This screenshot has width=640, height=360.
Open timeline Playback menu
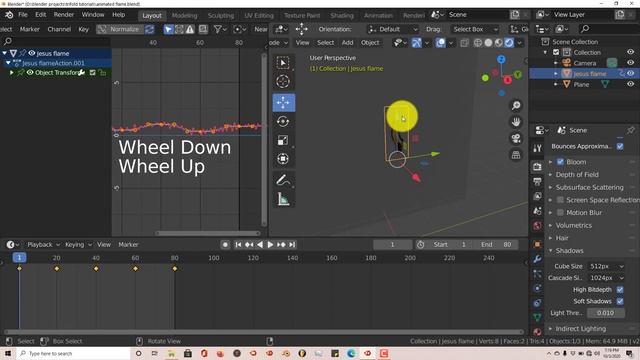point(43,244)
